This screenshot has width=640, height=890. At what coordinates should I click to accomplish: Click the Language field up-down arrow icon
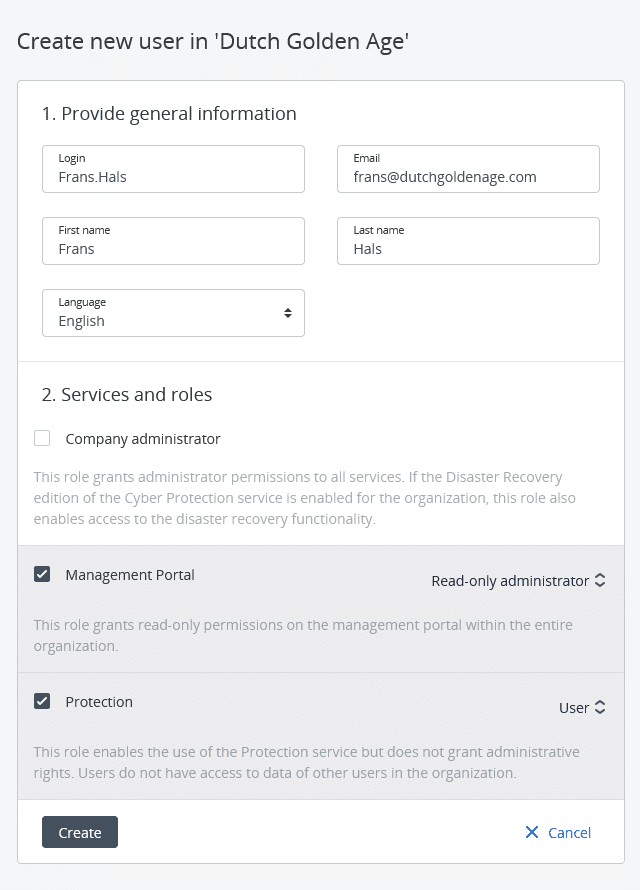288,313
